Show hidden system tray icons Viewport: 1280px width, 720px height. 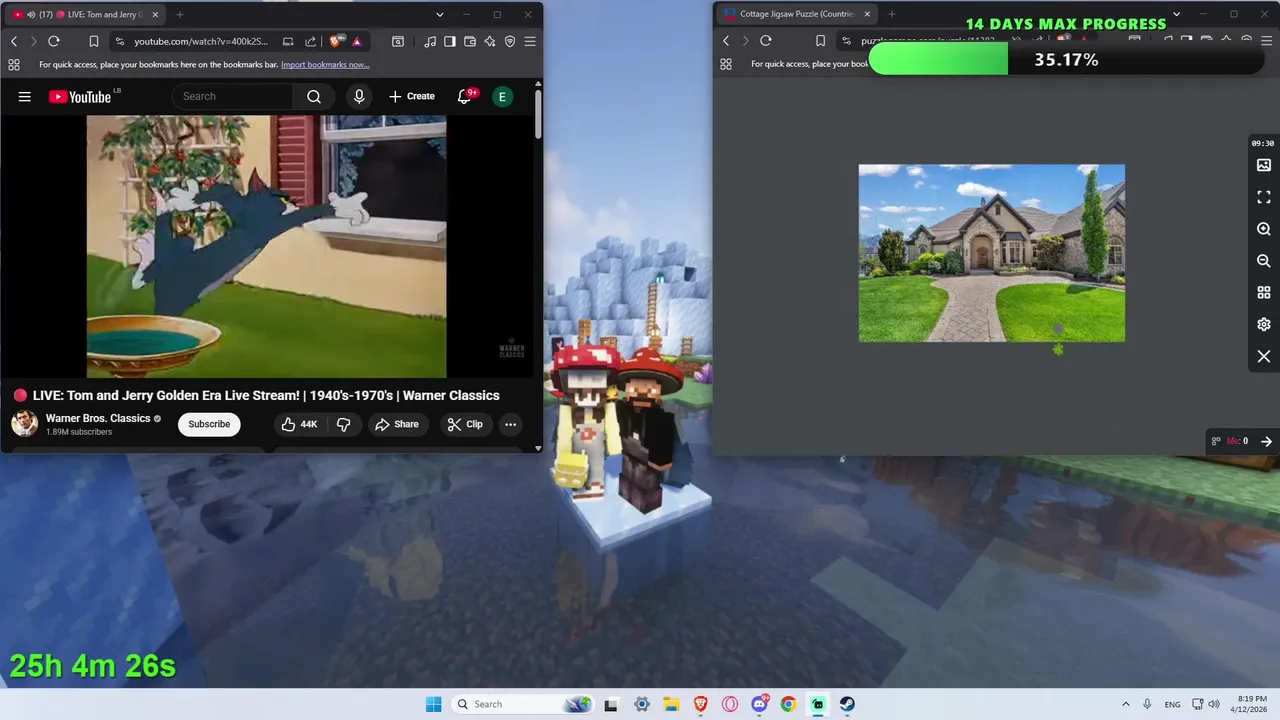click(1126, 704)
